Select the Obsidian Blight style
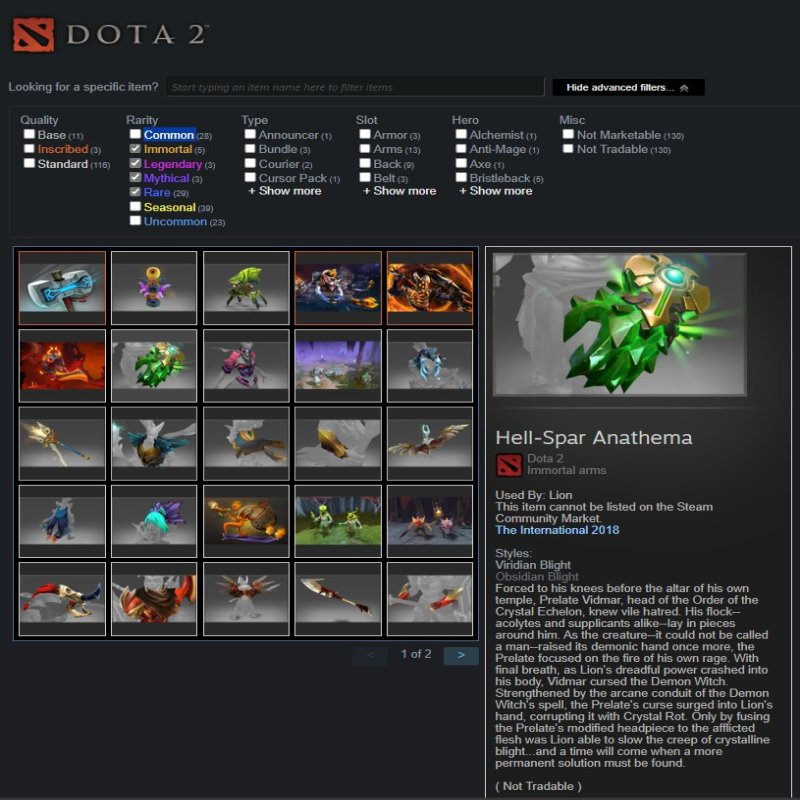The height and width of the screenshot is (800, 800). (x=537, y=577)
